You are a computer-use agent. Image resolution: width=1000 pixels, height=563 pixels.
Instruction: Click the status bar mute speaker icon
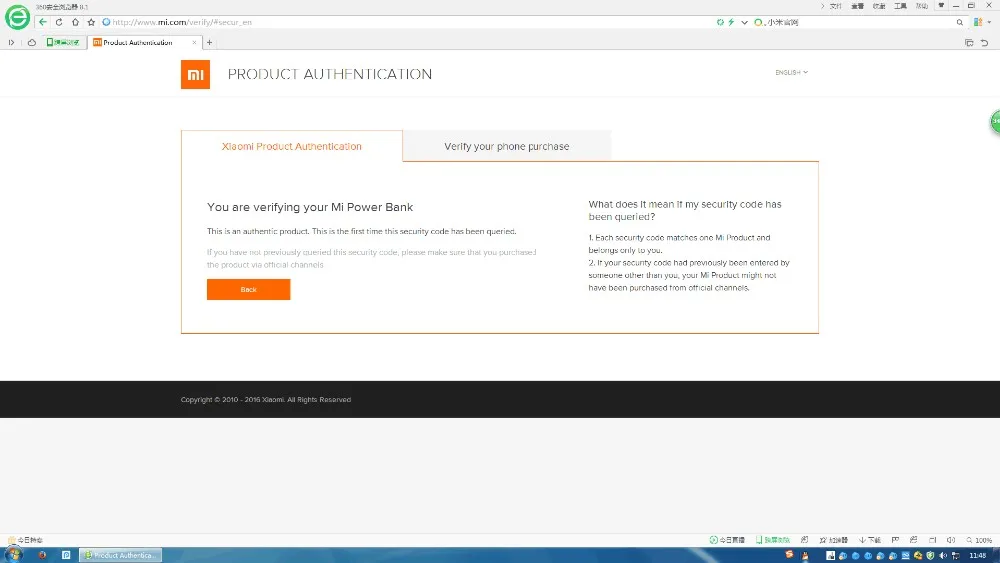coord(950,540)
